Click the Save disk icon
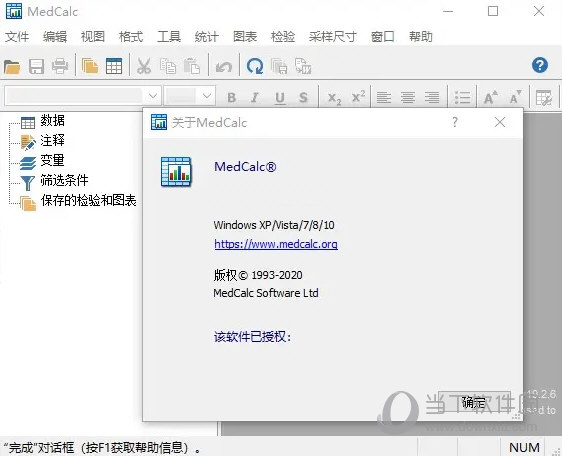Viewport: 562px width, 456px height. (x=36, y=67)
